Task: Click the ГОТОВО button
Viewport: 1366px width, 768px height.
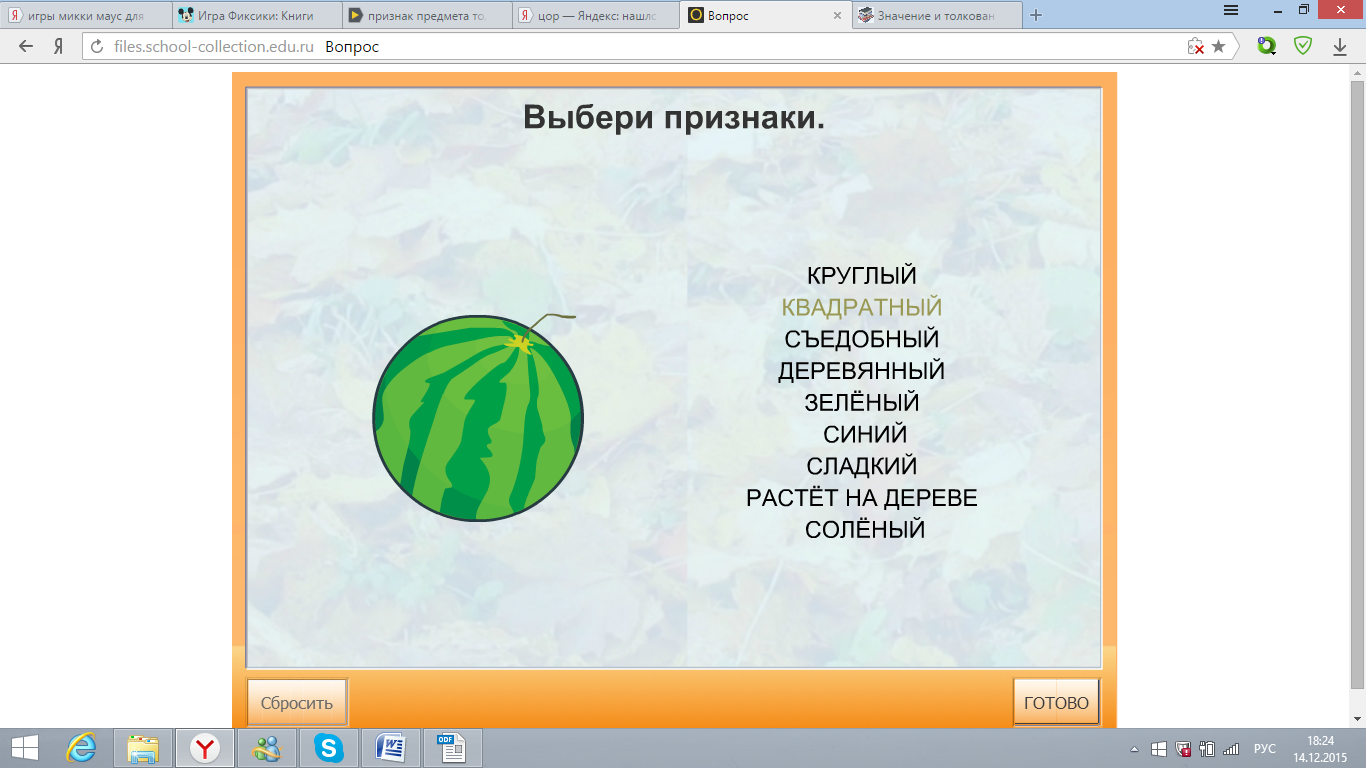Action: click(1056, 702)
